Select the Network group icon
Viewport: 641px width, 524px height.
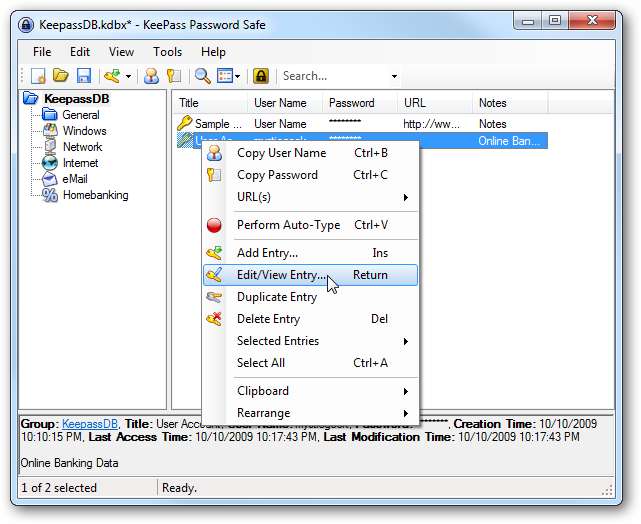pos(50,147)
